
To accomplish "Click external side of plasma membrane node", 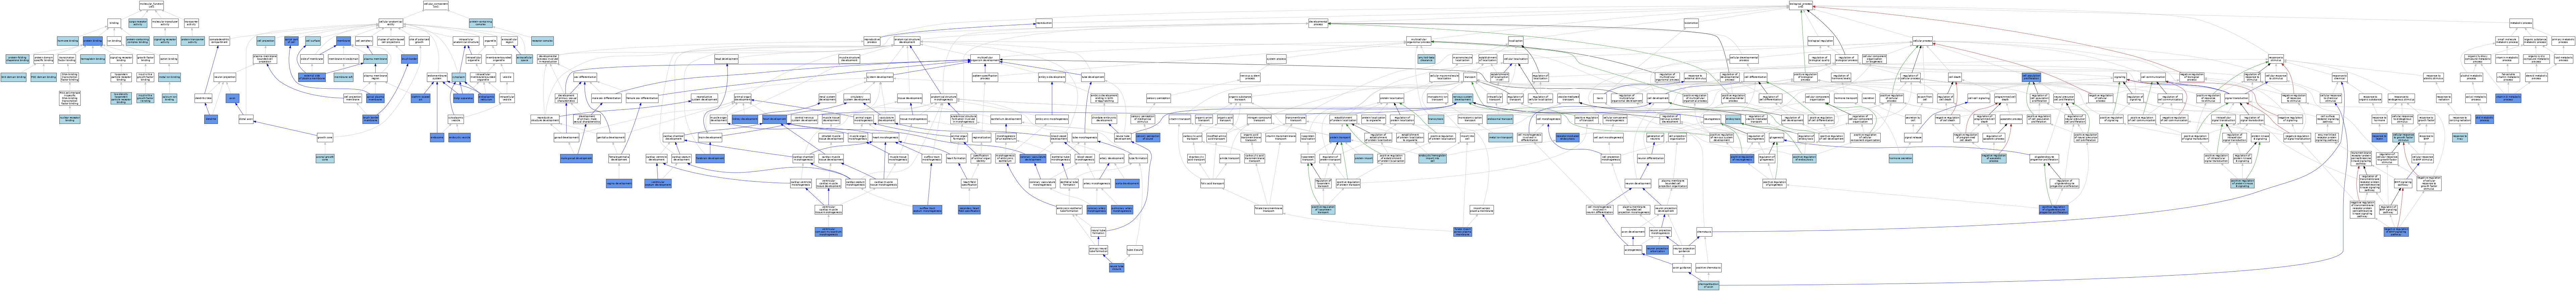I will (x=312, y=77).
